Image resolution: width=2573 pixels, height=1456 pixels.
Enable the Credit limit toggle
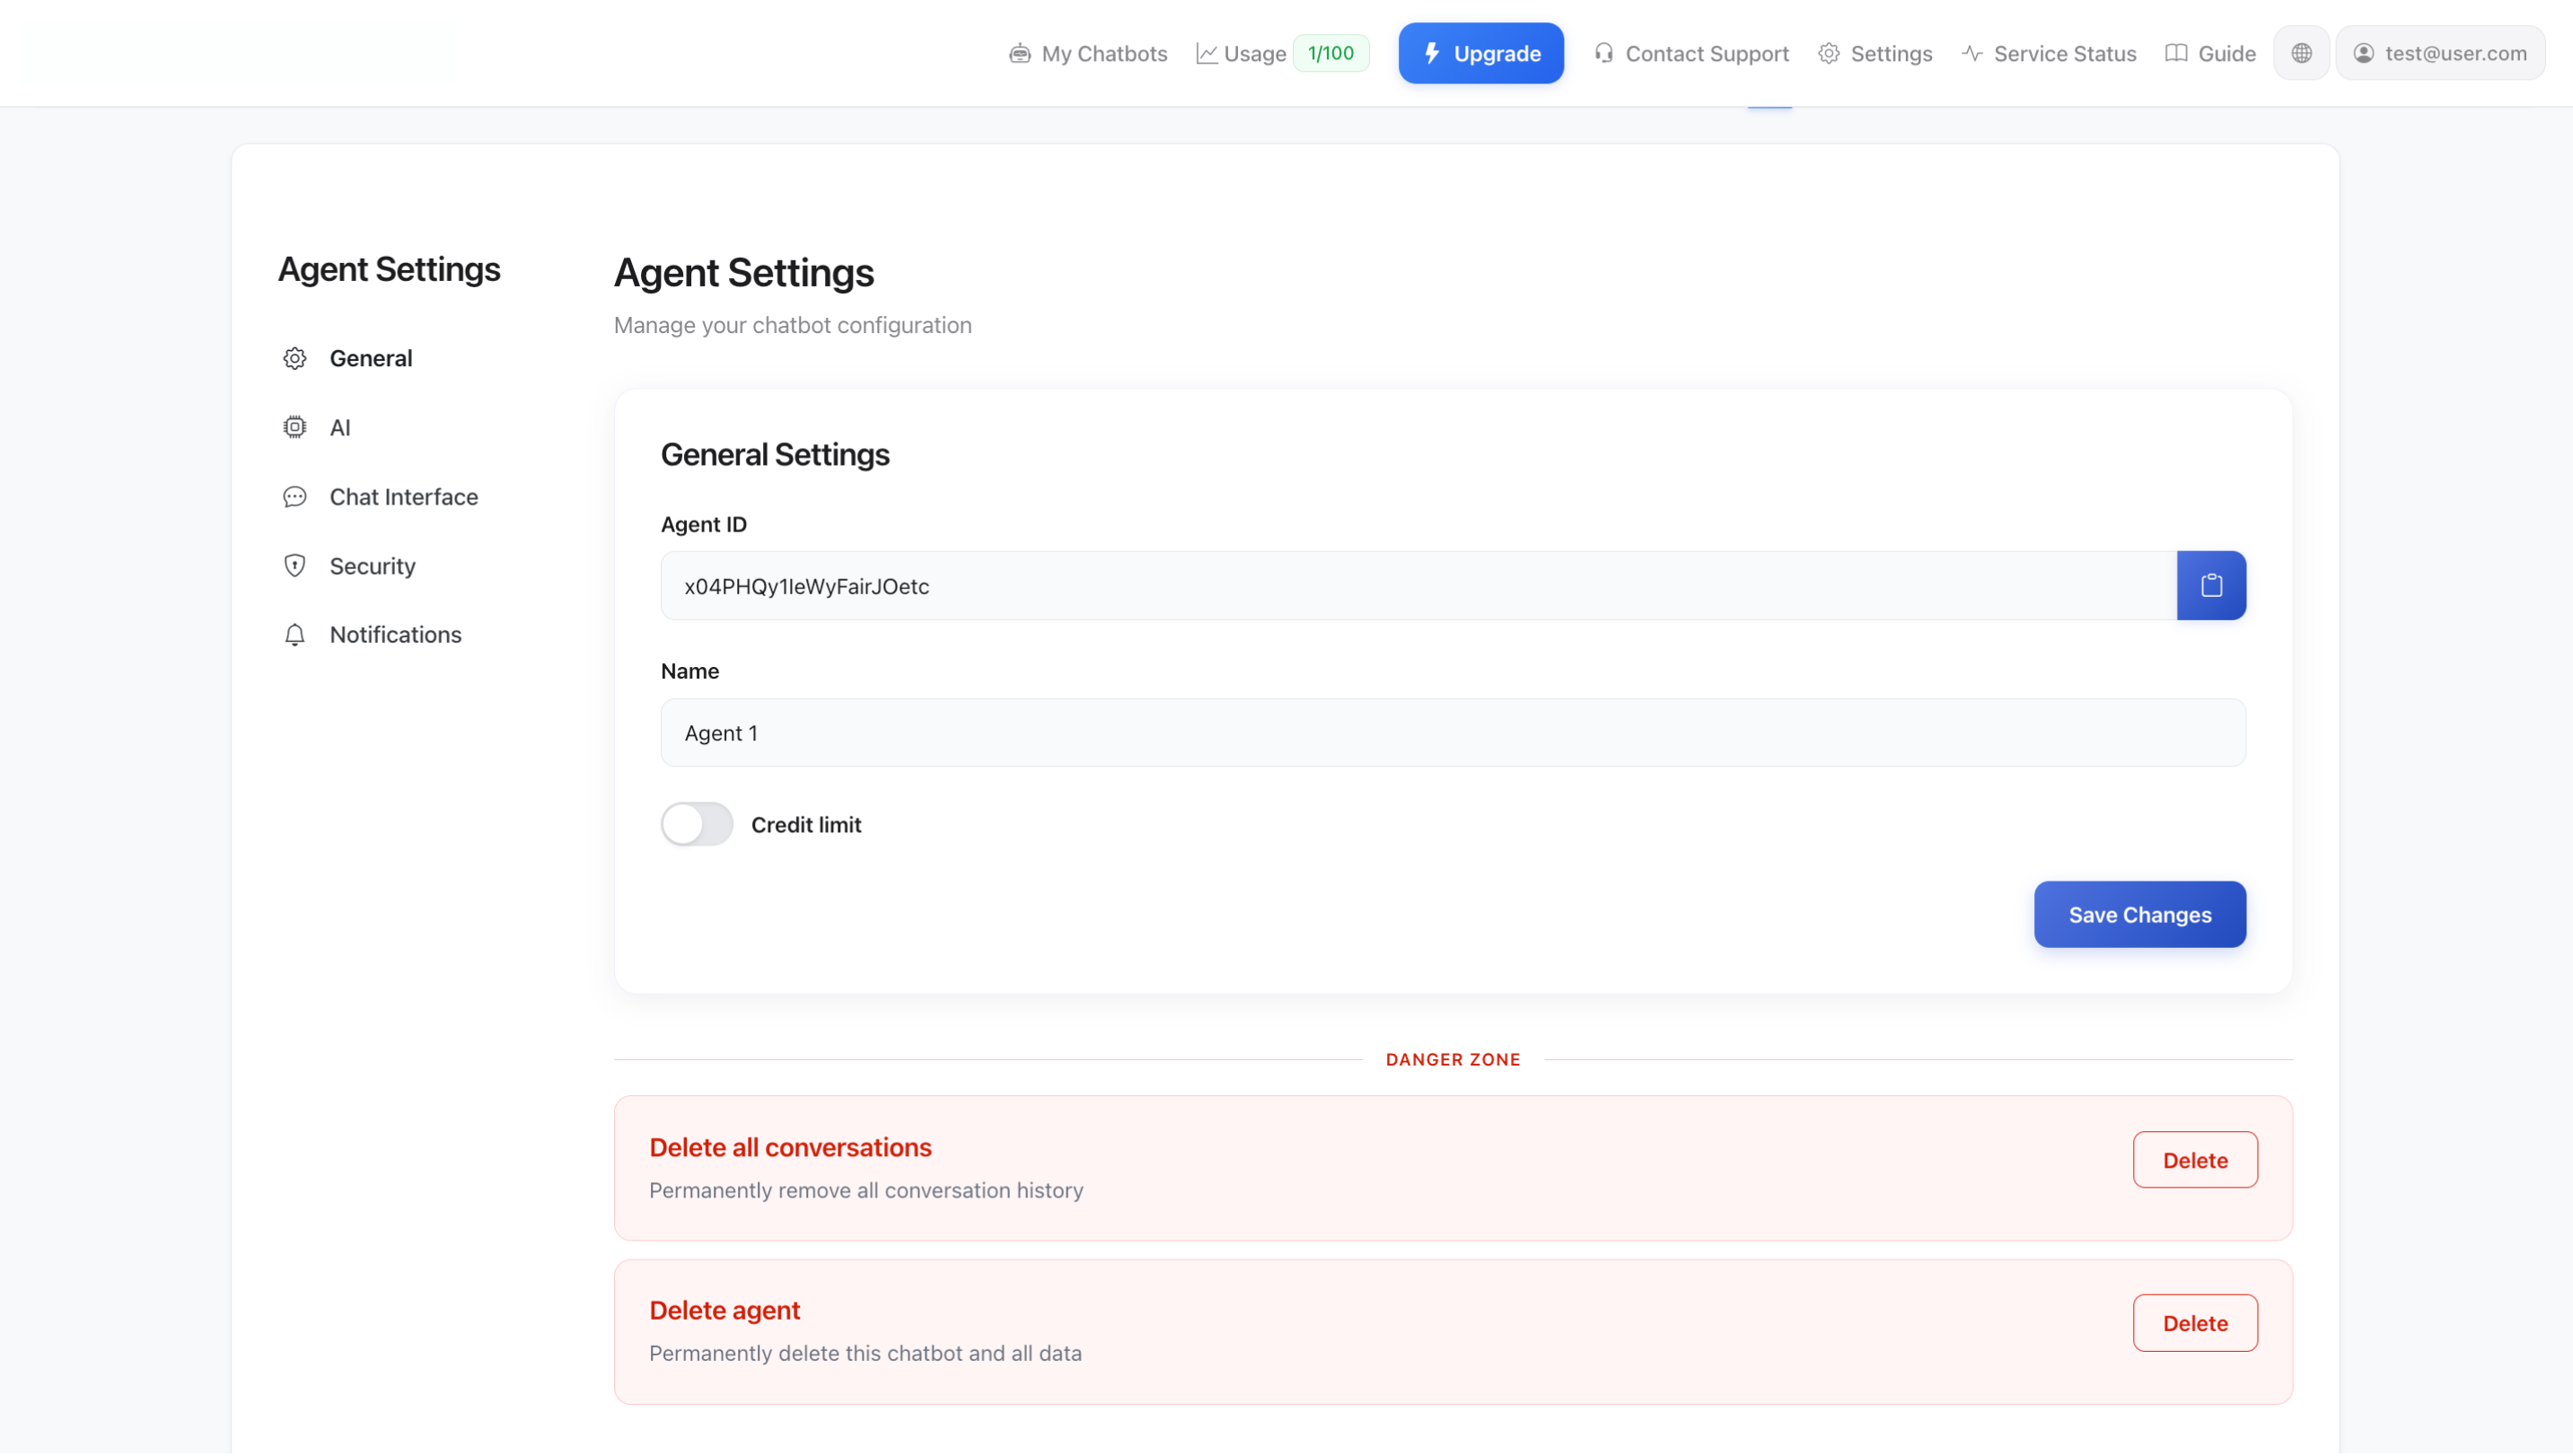(696, 824)
